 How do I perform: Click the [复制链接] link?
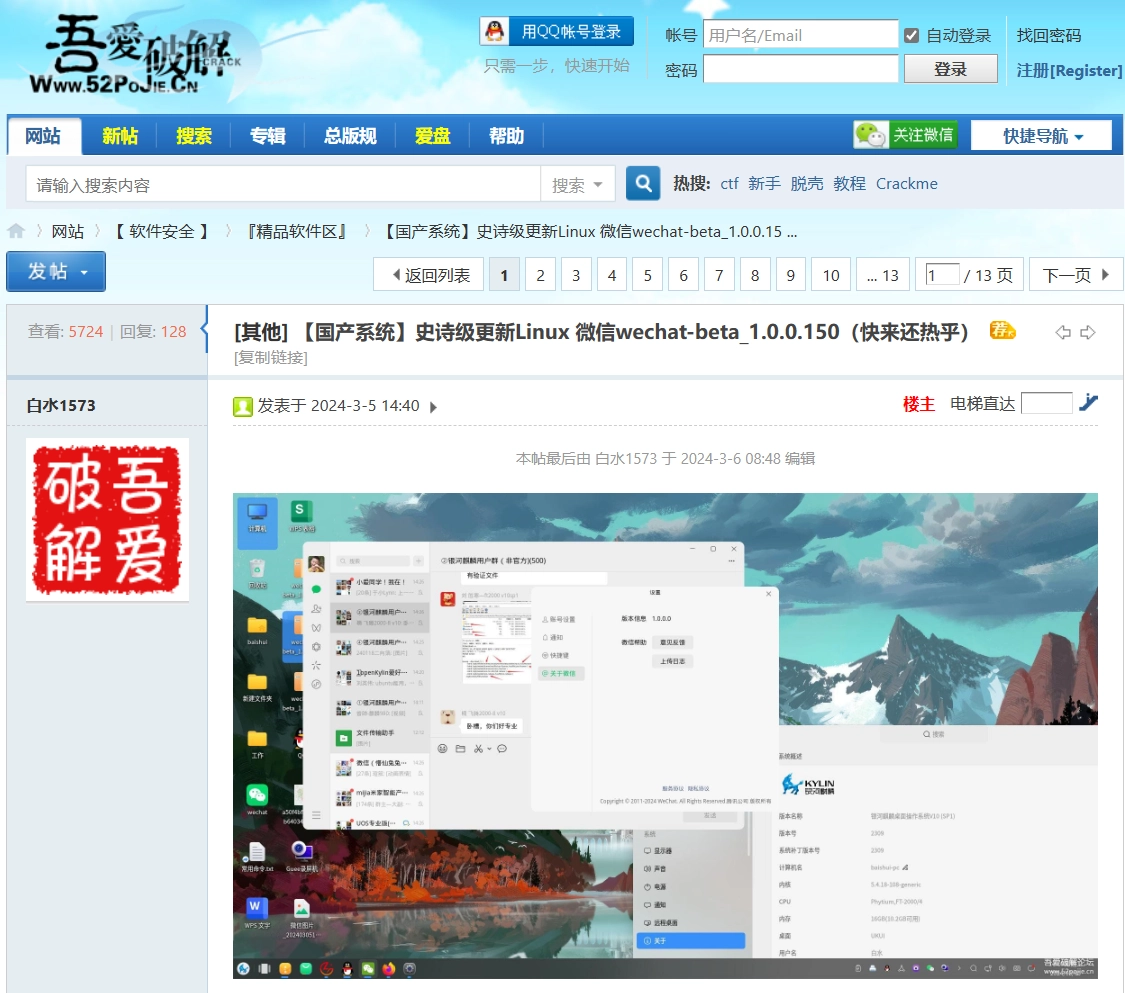[270, 357]
